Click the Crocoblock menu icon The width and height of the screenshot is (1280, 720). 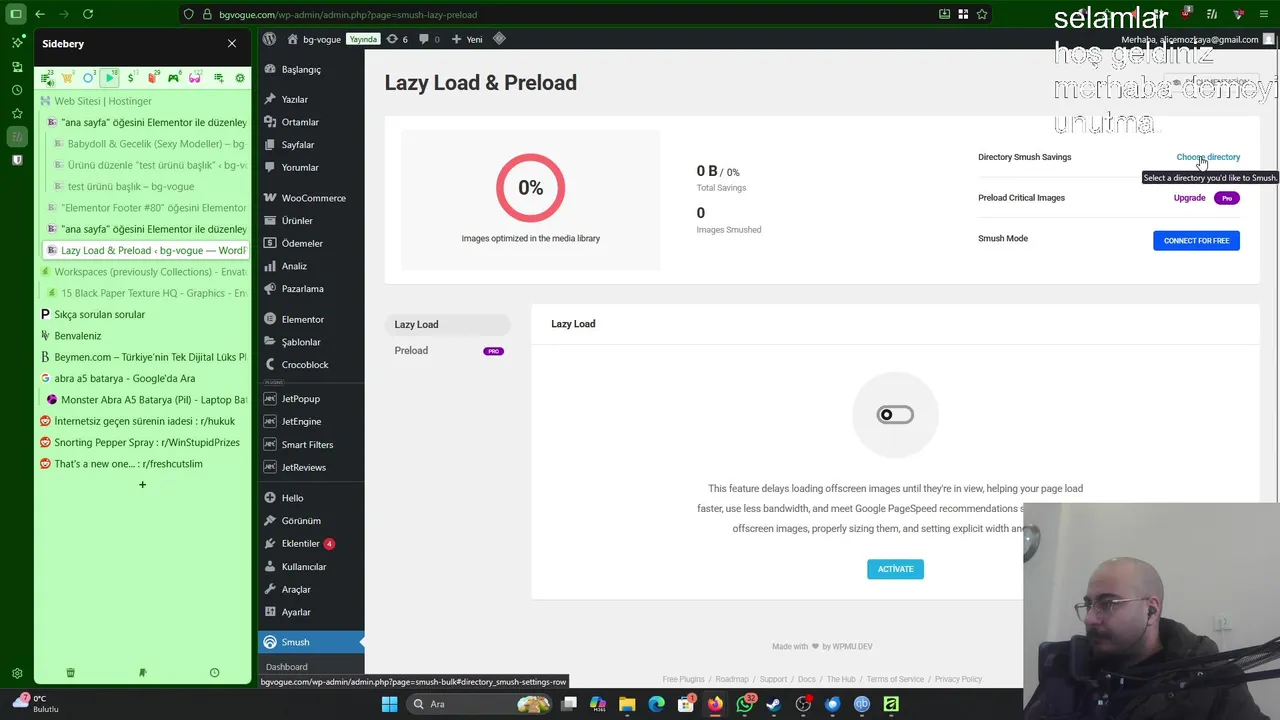270,365
